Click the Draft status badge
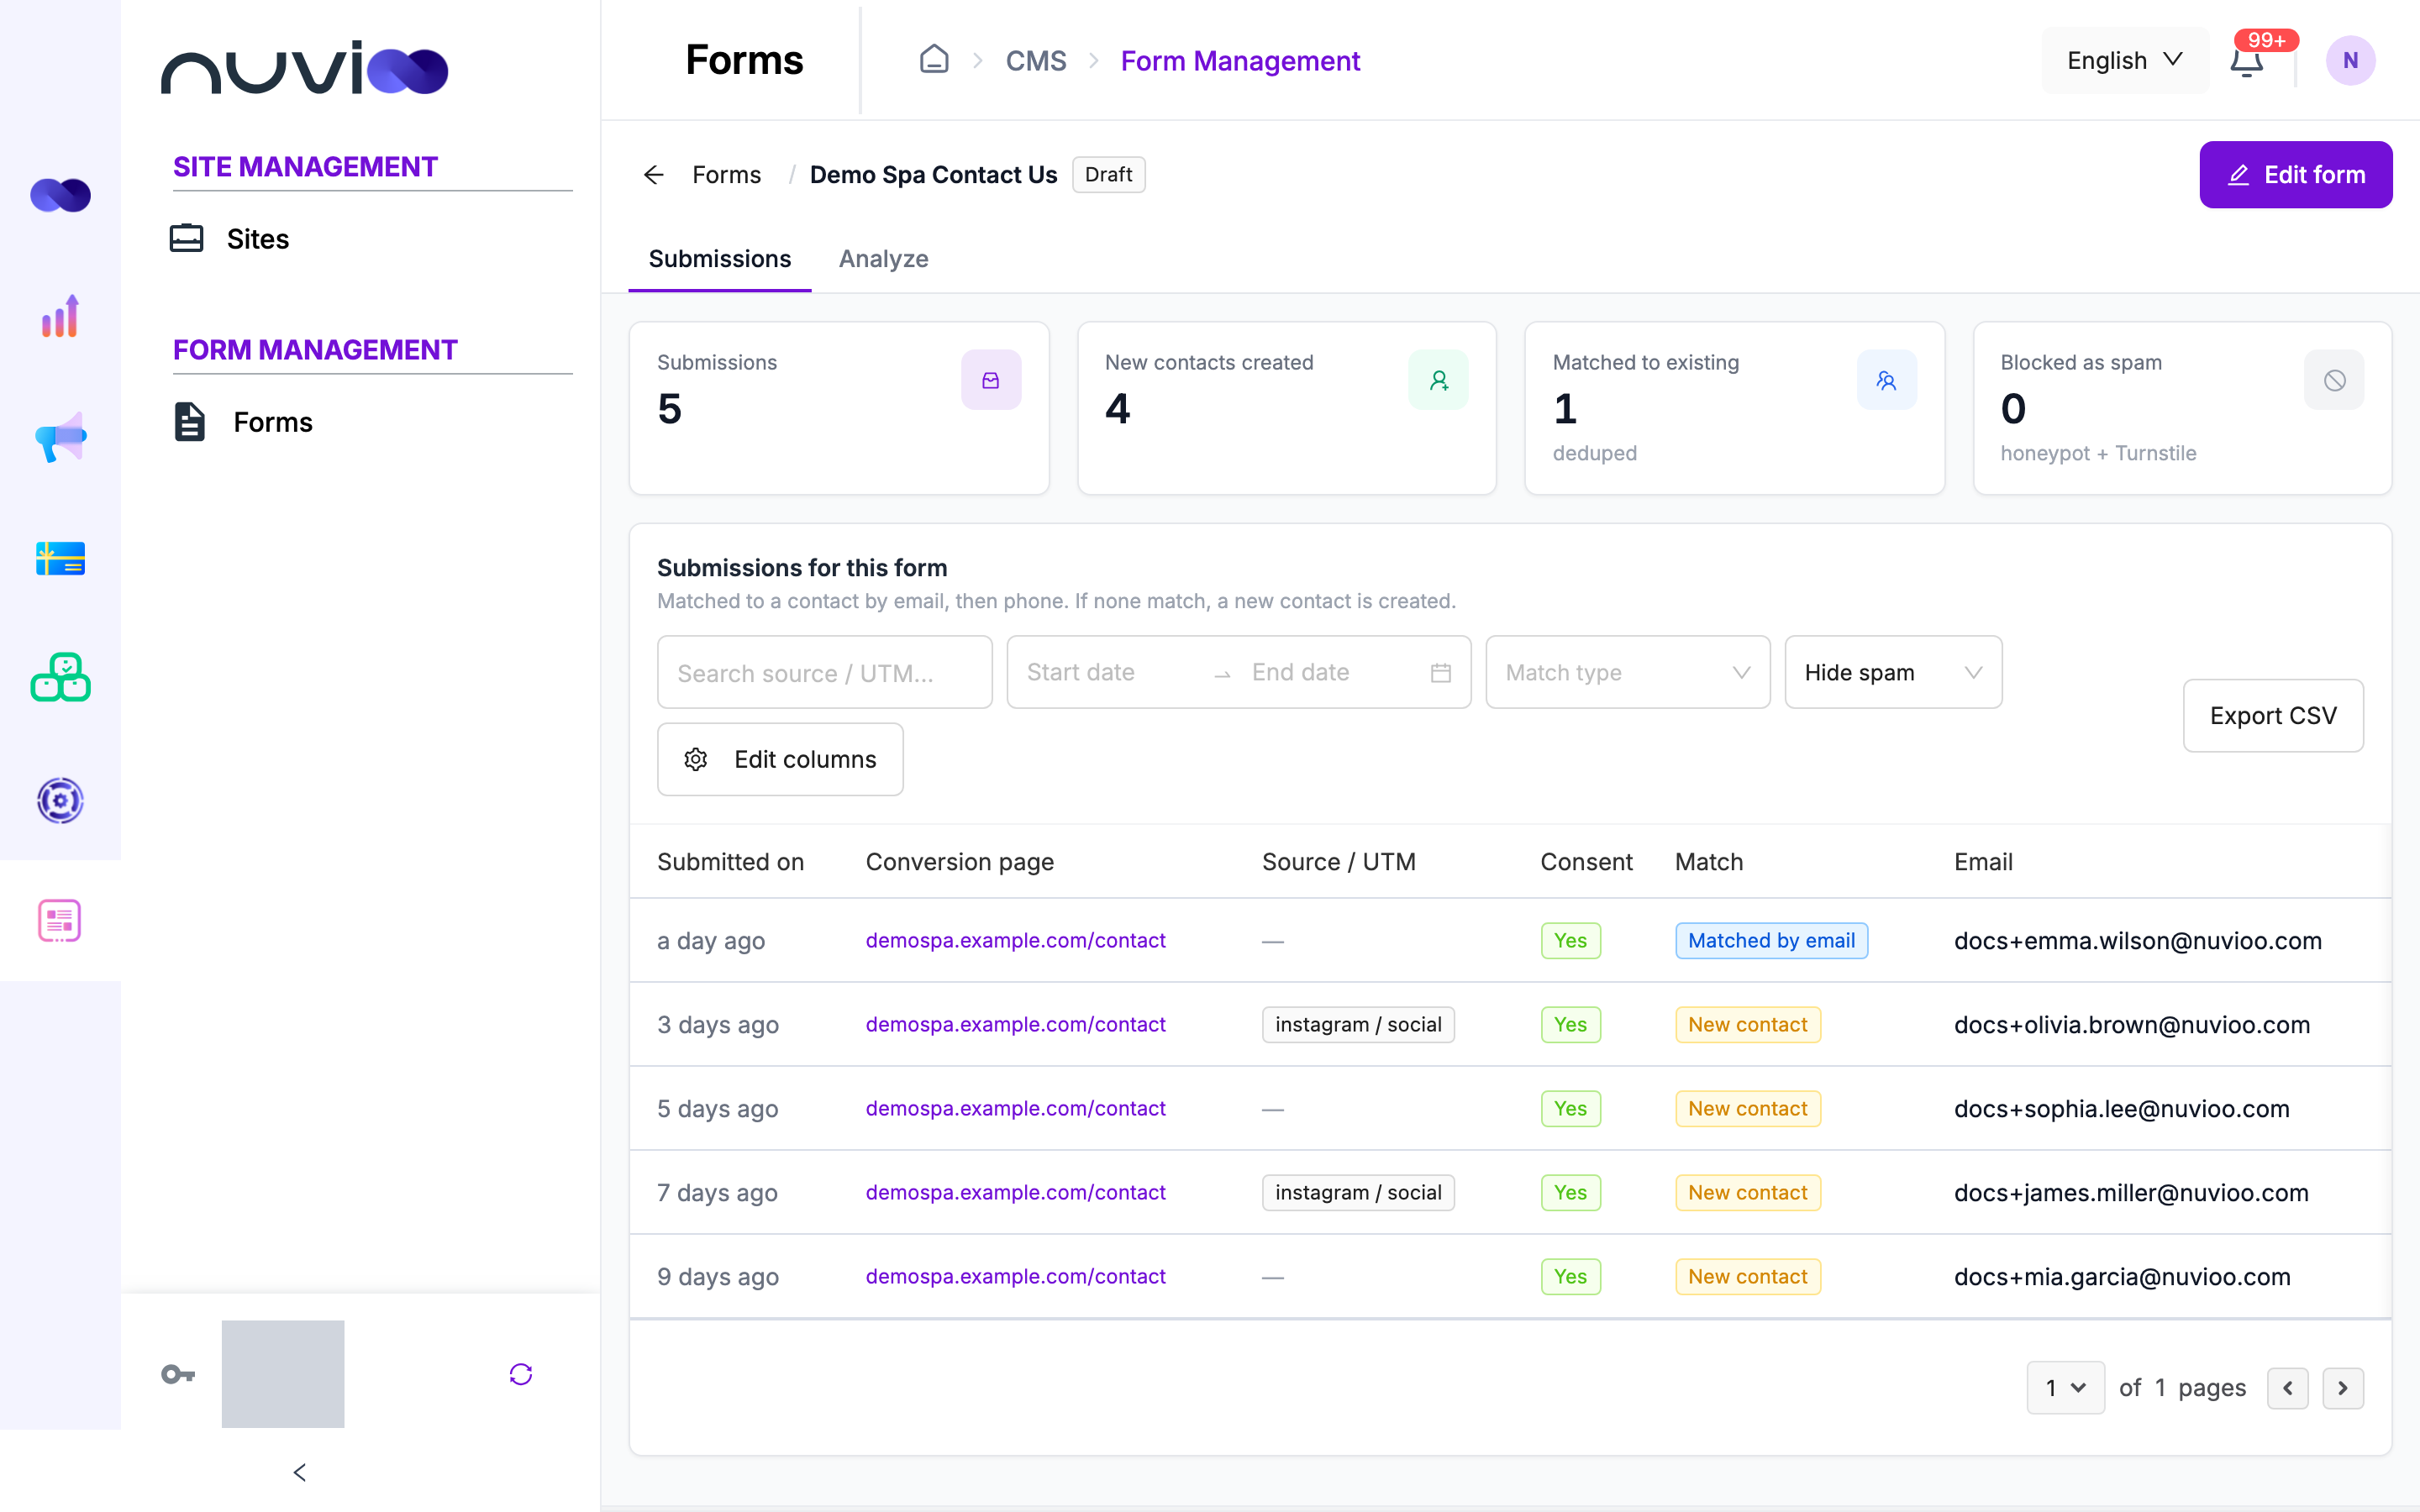The image size is (2420, 1512). pyautogui.click(x=1108, y=175)
